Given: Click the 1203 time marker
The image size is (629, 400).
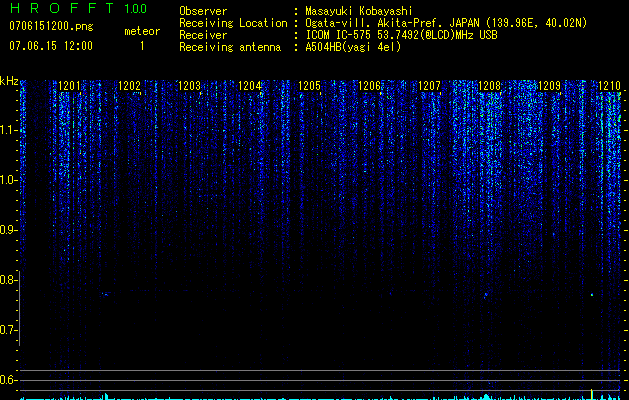Looking at the screenshot, I should [189, 85].
